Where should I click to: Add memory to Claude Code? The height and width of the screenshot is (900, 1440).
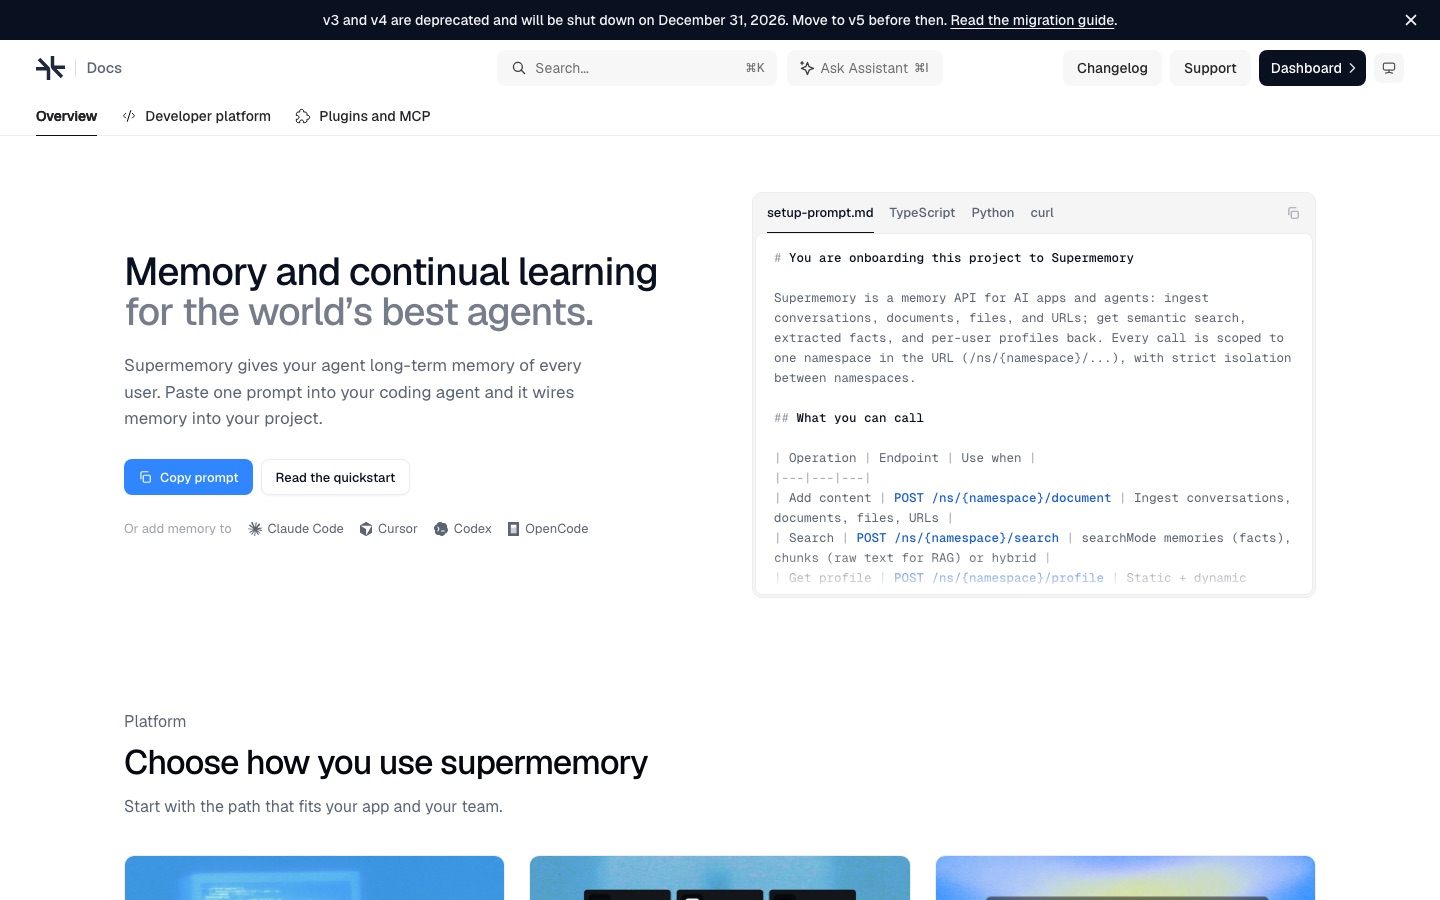tap(296, 529)
